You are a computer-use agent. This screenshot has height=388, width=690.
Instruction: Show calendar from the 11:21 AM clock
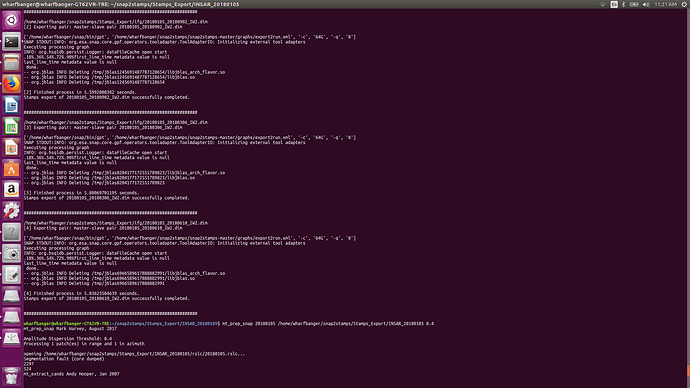[x=665, y=4]
